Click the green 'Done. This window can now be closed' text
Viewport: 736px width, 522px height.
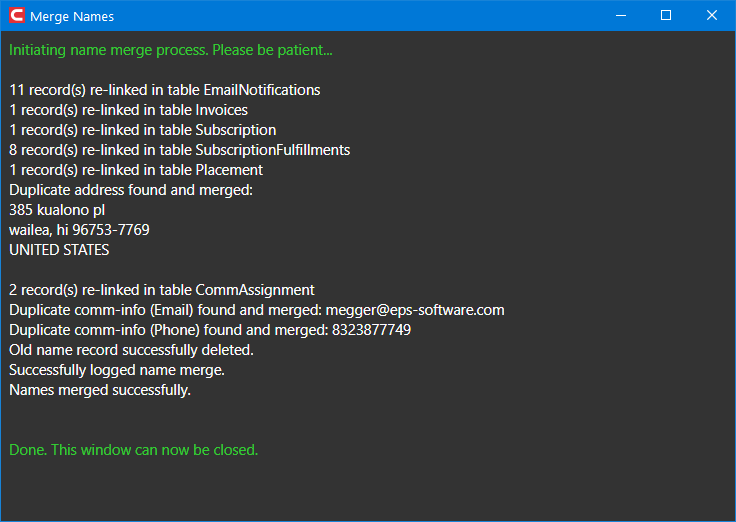[134, 450]
